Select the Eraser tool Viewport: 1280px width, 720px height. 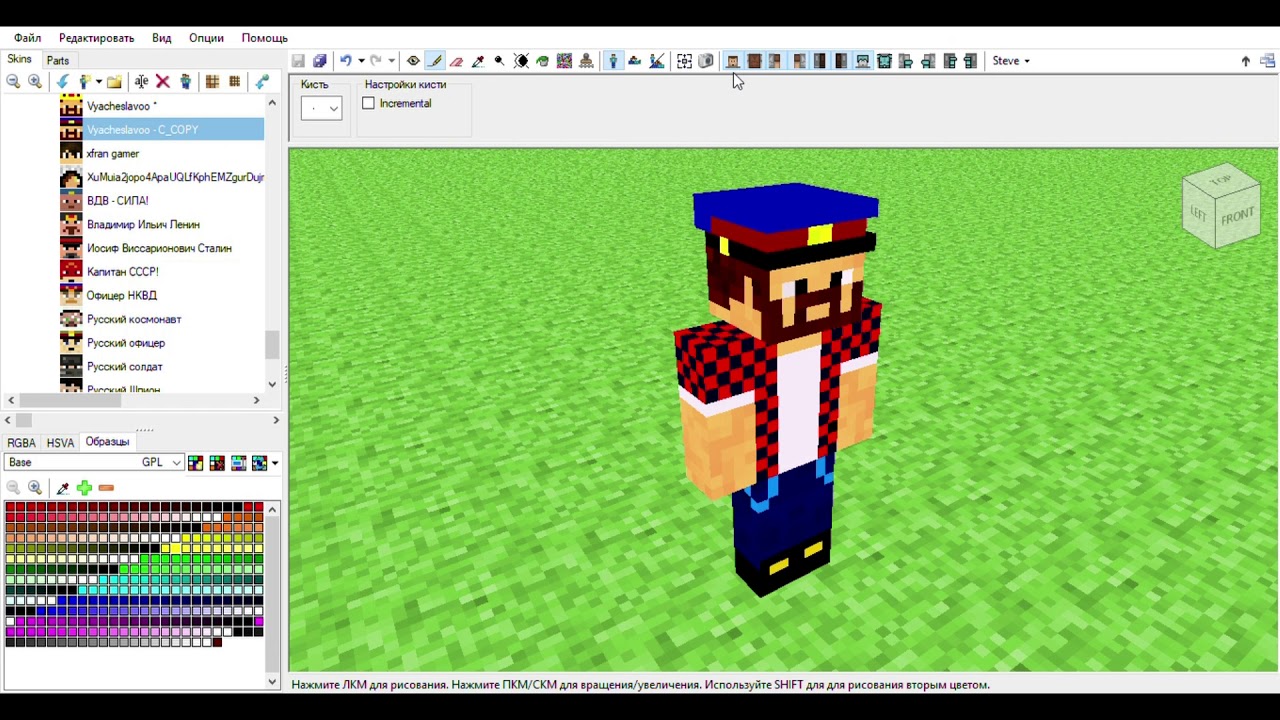(457, 61)
